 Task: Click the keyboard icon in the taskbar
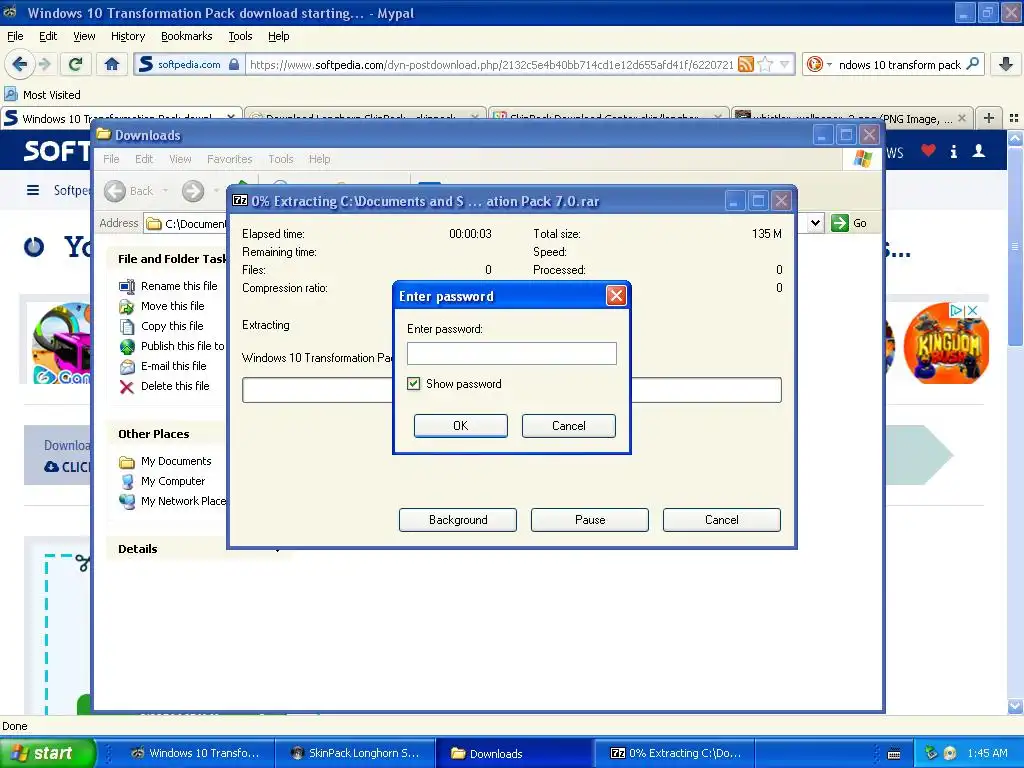pyautogui.click(x=894, y=754)
